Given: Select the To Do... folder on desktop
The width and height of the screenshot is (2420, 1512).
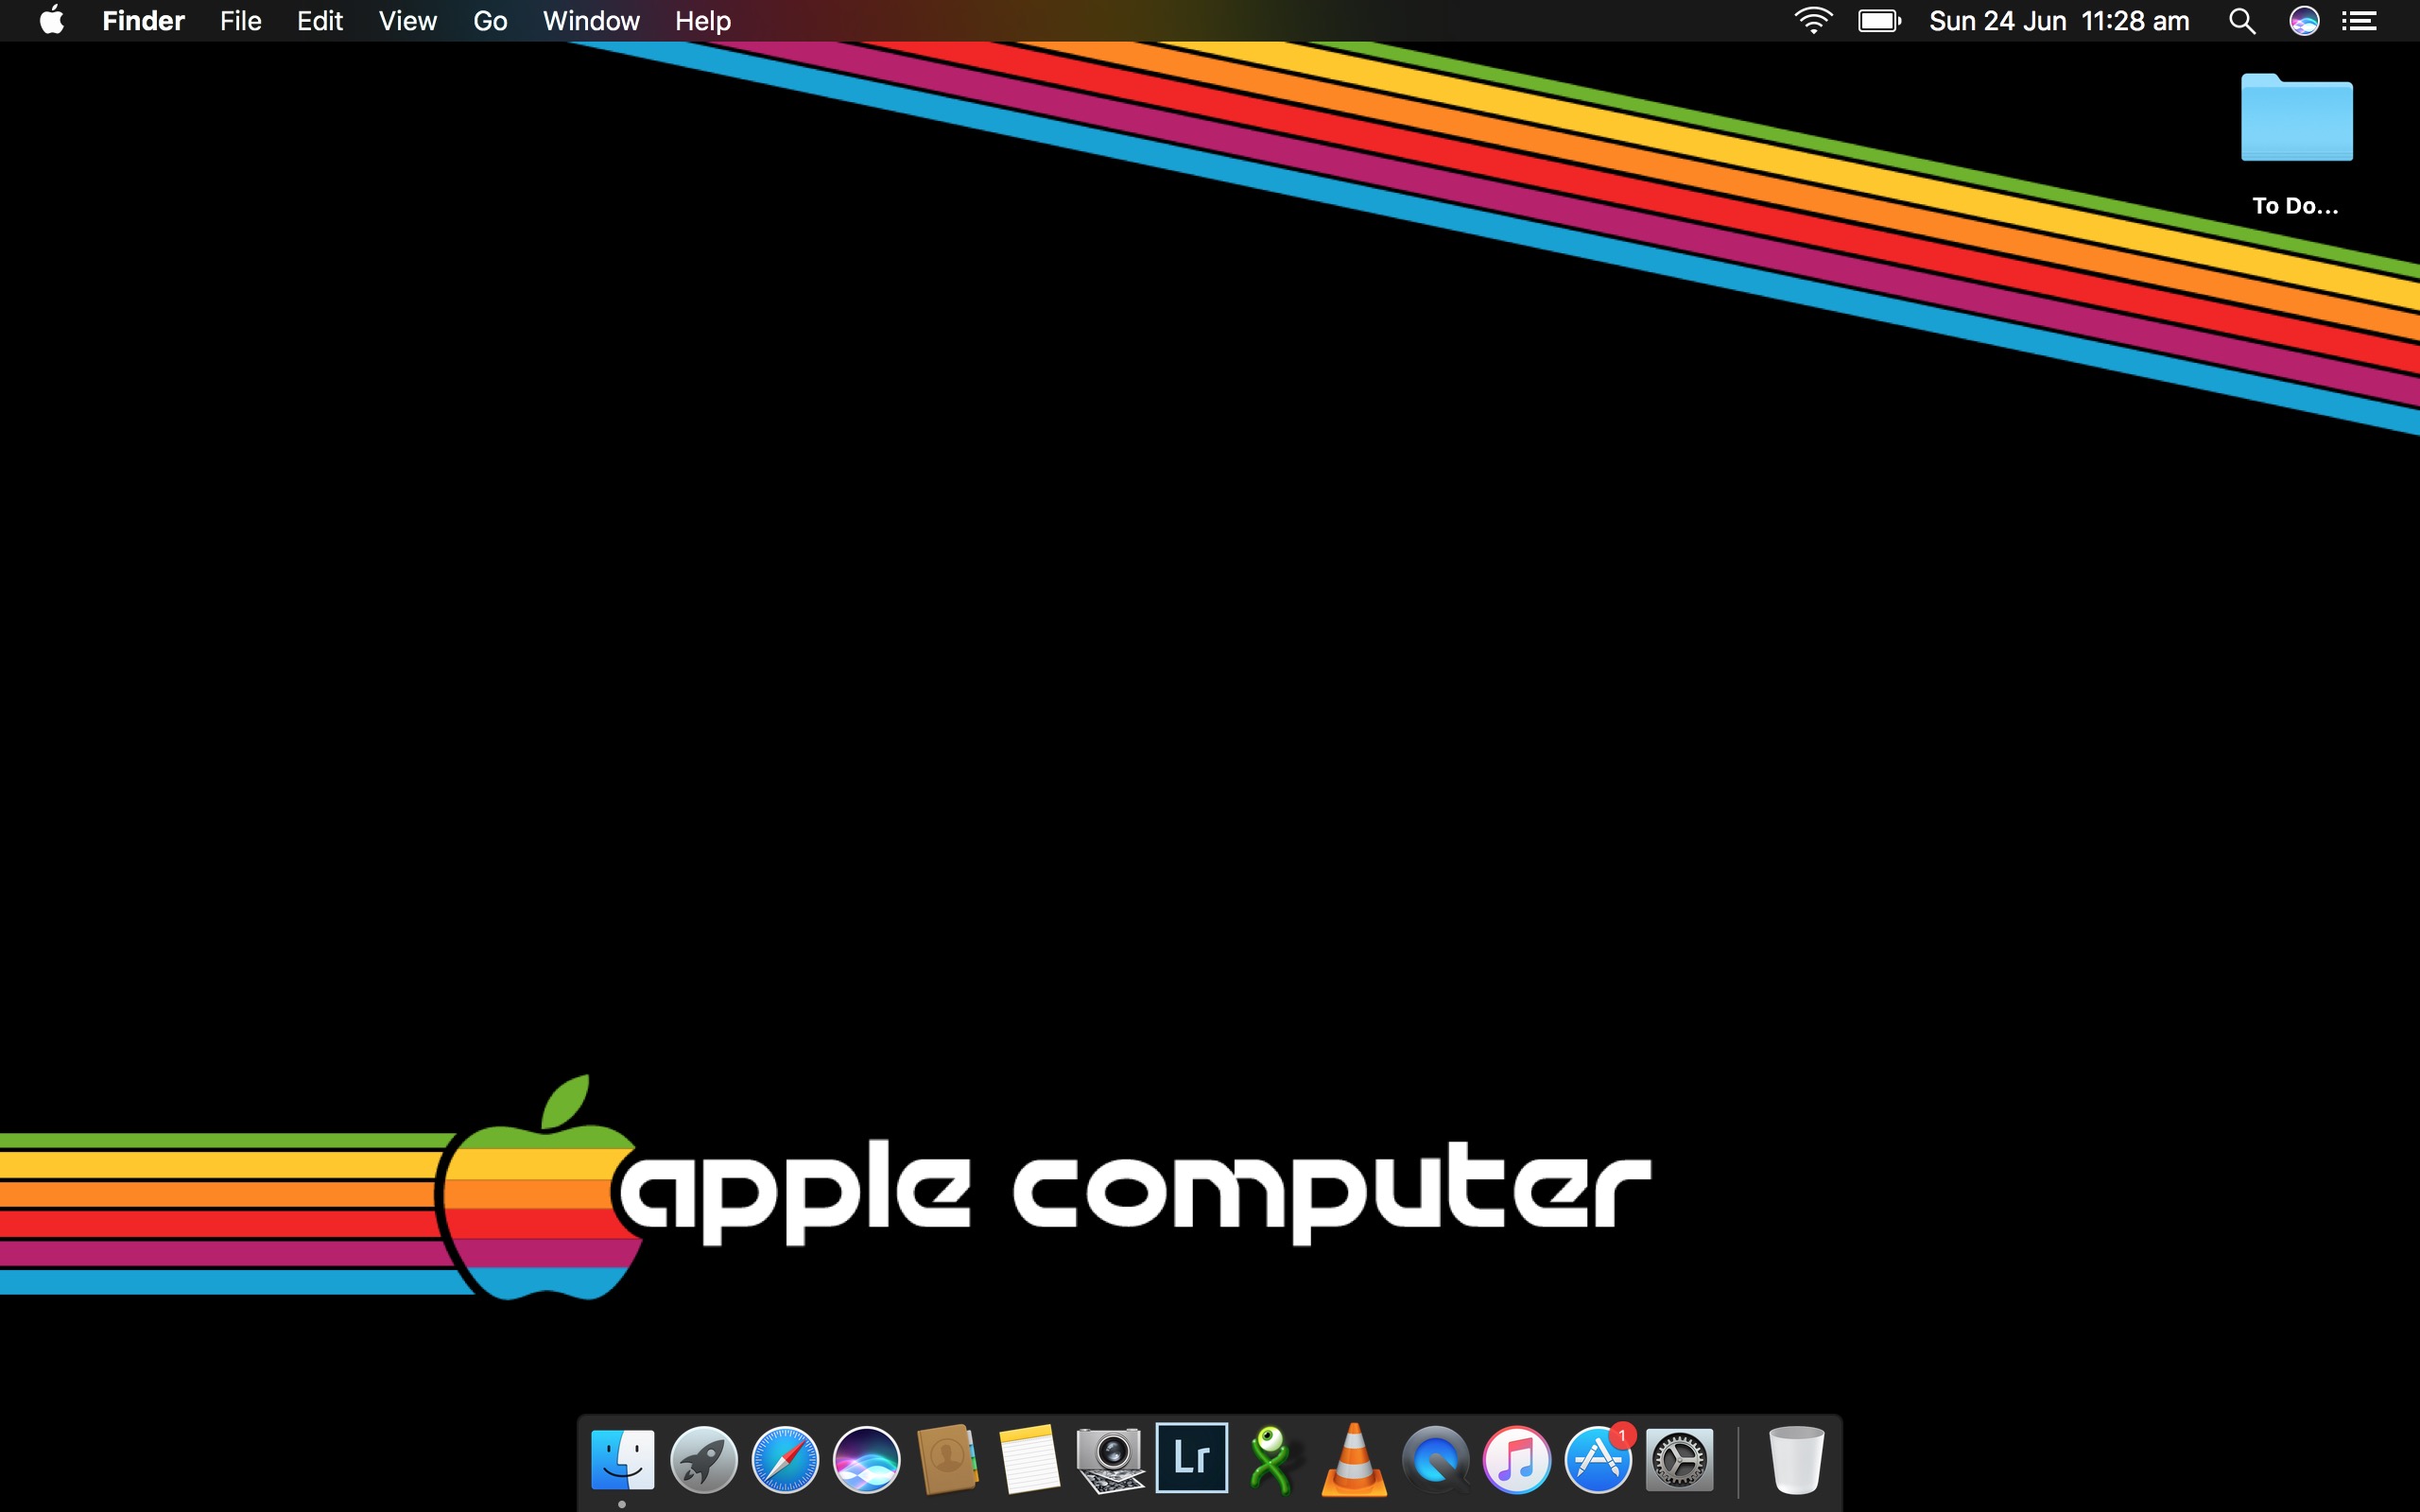Looking at the screenshot, I should click(2296, 145).
